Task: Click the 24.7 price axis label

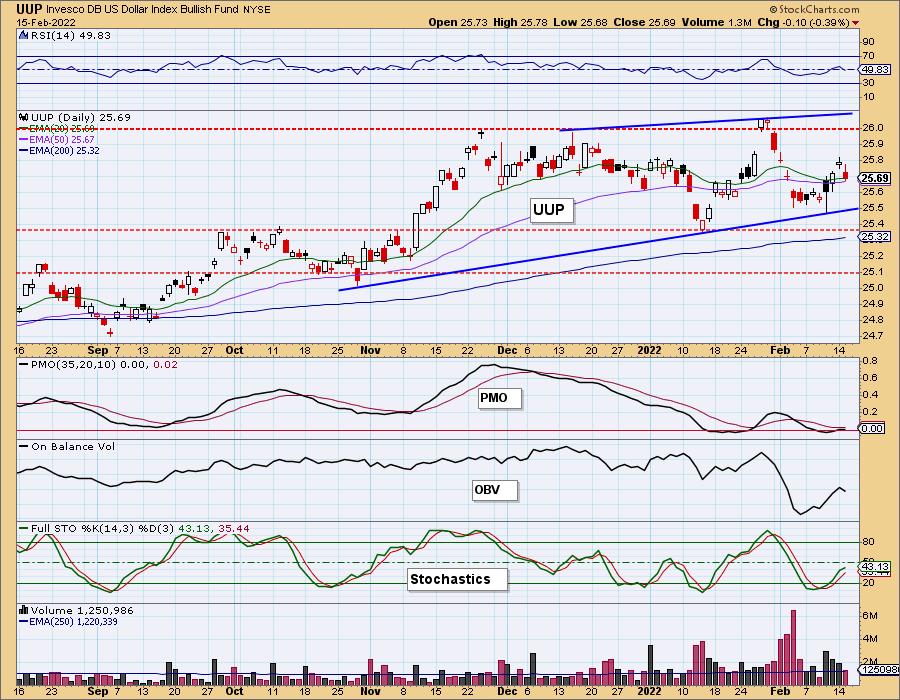Action: pyautogui.click(x=872, y=335)
